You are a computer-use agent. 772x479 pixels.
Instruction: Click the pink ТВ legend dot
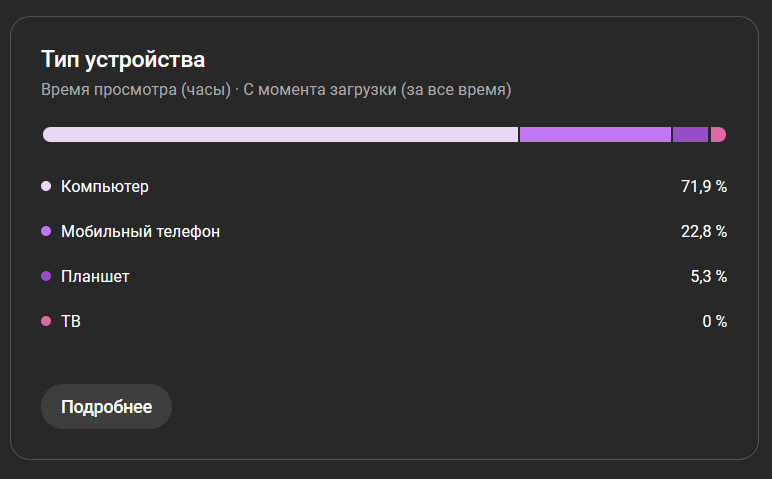(x=46, y=321)
